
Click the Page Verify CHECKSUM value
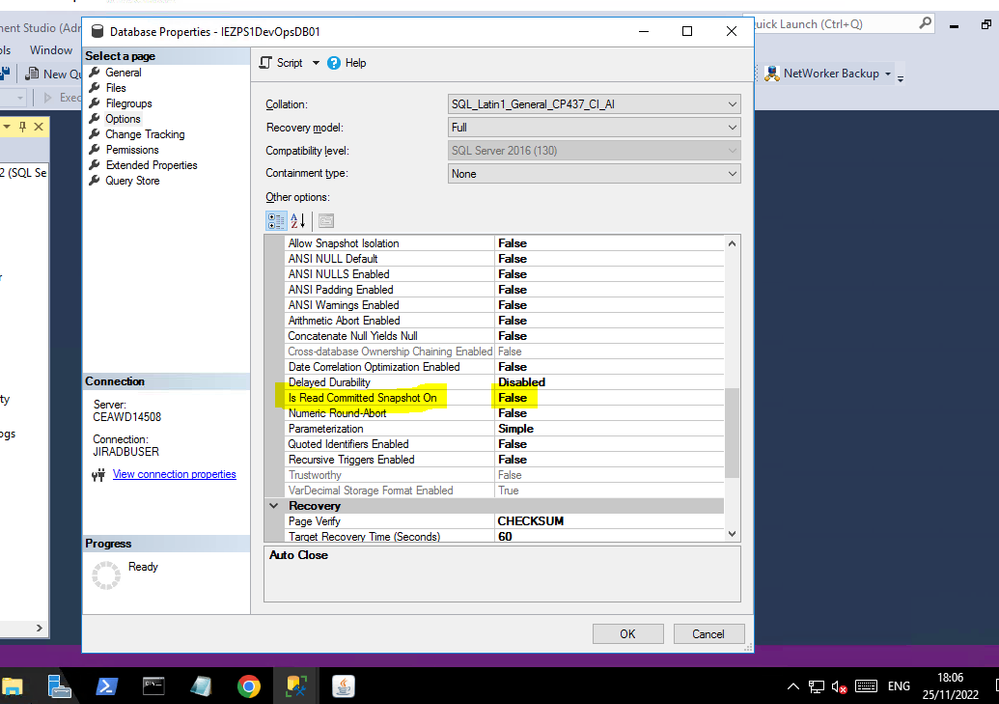(x=530, y=521)
